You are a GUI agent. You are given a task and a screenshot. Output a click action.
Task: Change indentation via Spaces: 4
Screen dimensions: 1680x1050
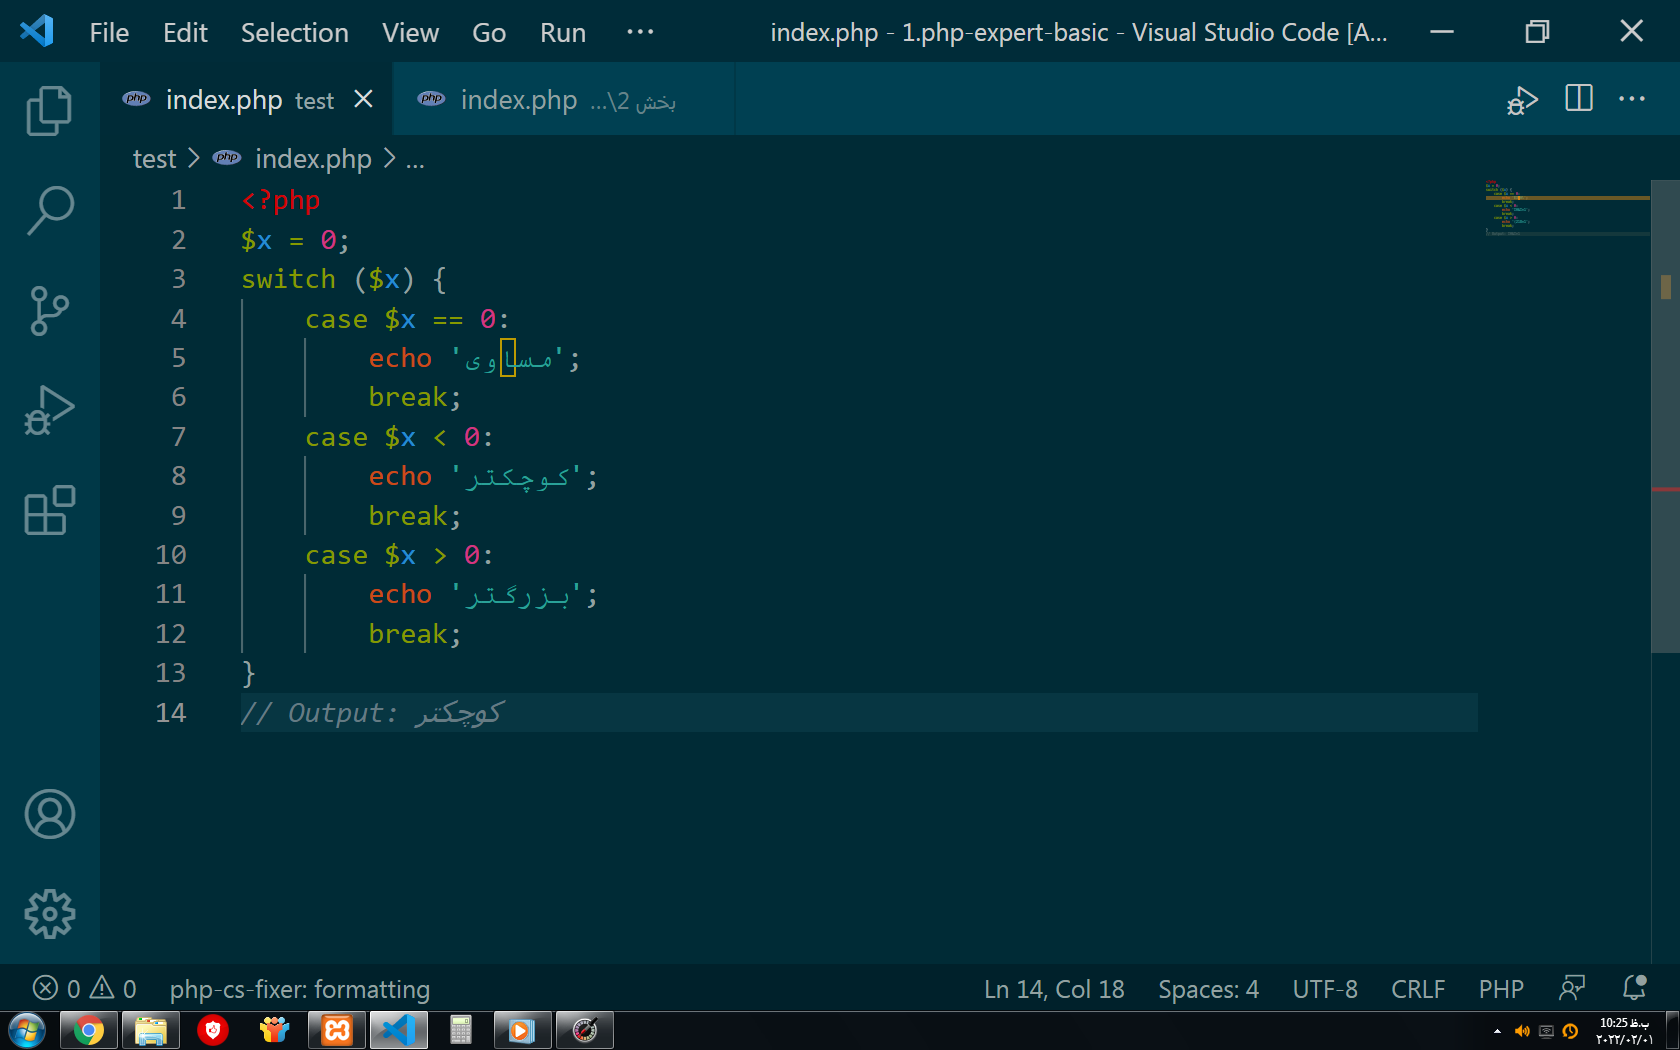[1208, 989]
